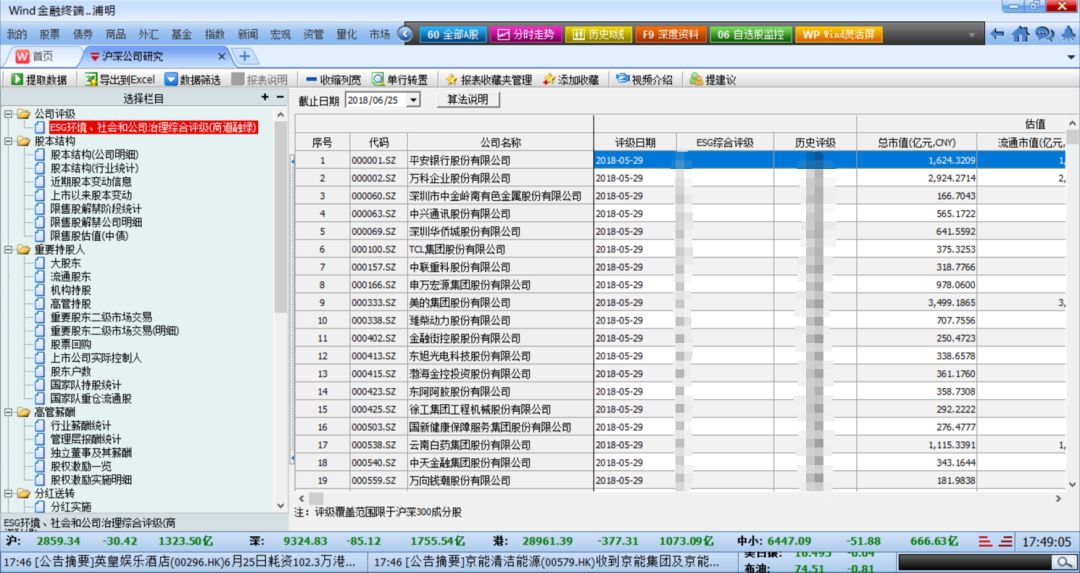This screenshot has width=1080, height=573.
Task: Open 视频介绍 video intro
Action: point(643,80)
